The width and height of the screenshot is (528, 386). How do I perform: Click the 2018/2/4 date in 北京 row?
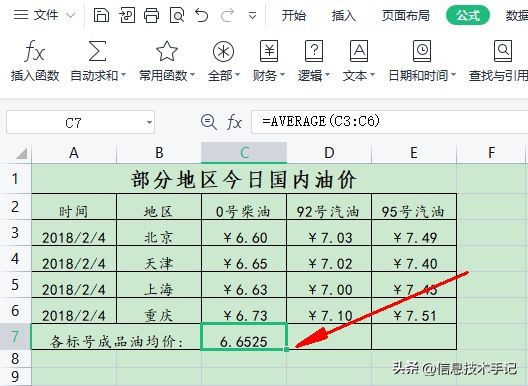pyautogui.click(x=74, y=233)
